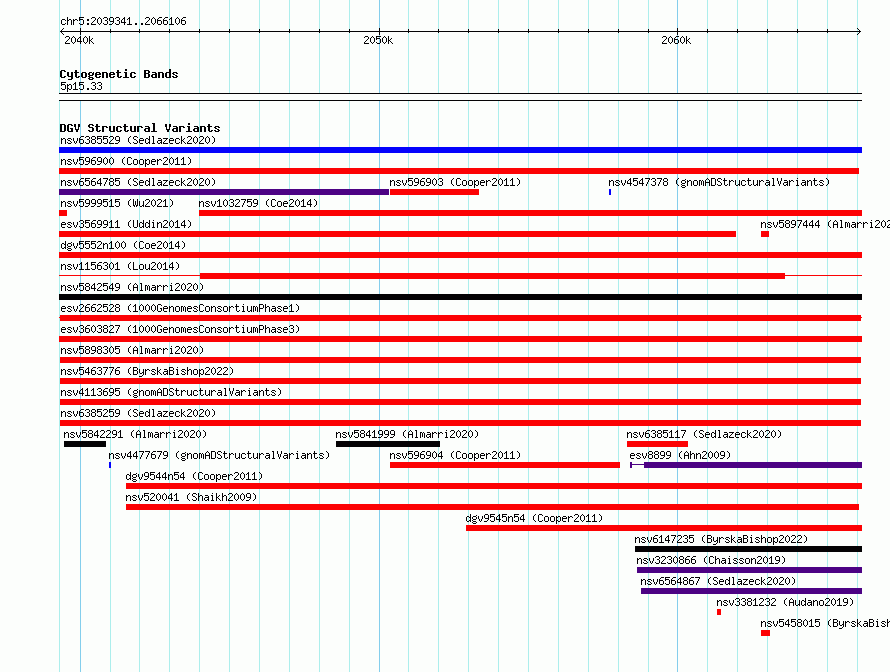Click black nsv5841999 variant bar
Viewport: 890px width, 672px height.
click(388, 444)
